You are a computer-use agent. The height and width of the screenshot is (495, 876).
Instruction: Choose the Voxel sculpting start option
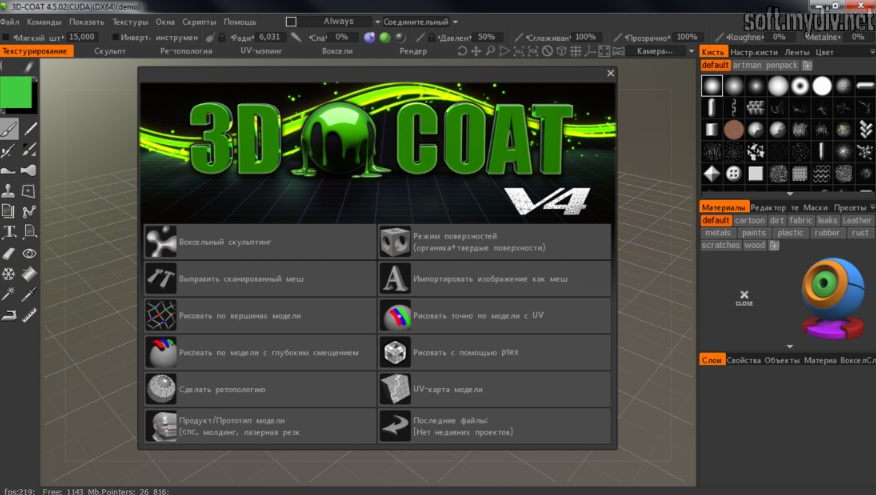260,241
